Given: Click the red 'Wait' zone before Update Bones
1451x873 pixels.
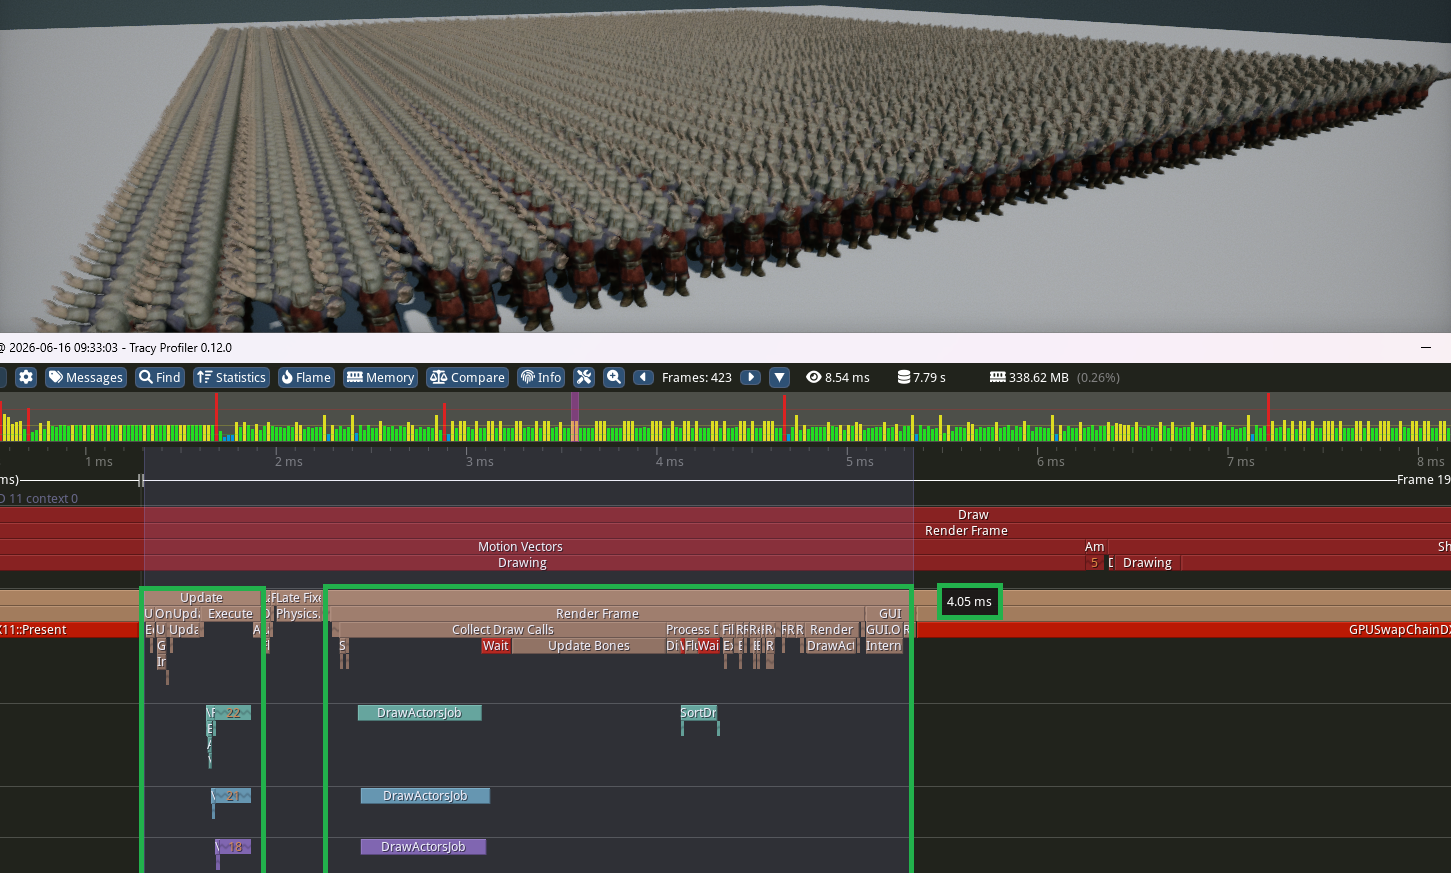Looking at the screenshot, I should [x=496, y=646].
